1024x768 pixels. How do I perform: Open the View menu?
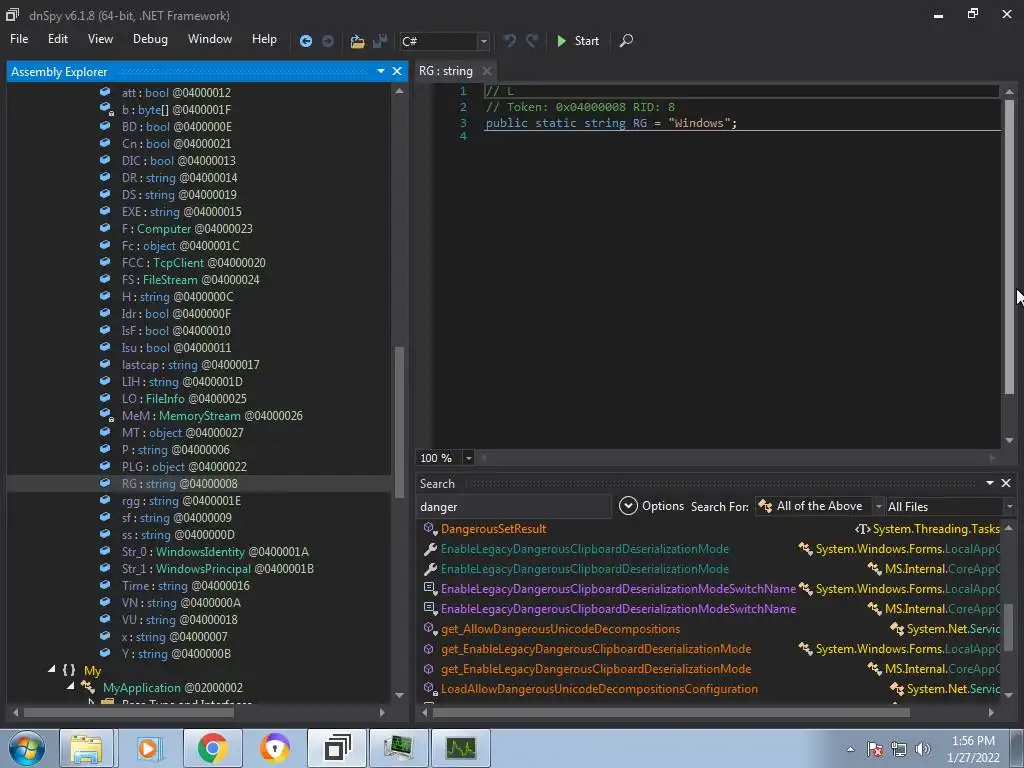[x=100, y=39]
